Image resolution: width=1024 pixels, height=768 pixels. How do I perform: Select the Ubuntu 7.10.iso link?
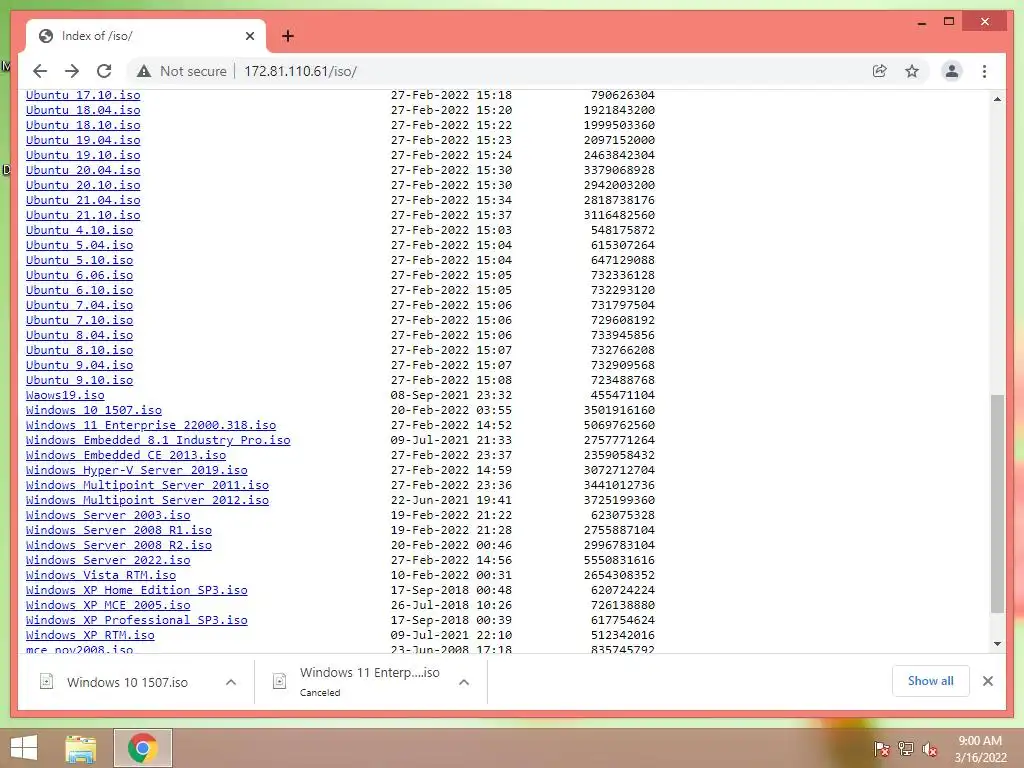tap(79, 321)
